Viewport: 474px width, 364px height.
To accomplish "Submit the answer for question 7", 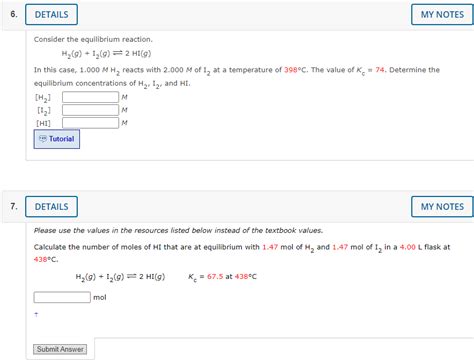I will (x=60, y=349).
